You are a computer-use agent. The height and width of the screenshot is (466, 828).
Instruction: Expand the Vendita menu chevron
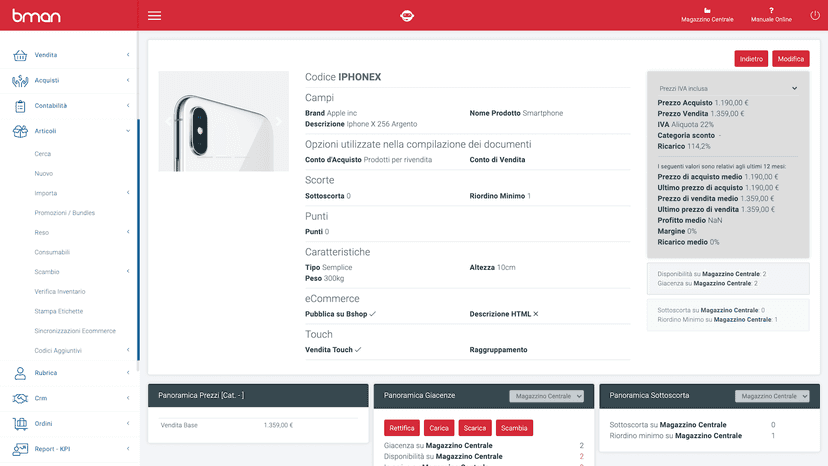[x=128, y=55]
